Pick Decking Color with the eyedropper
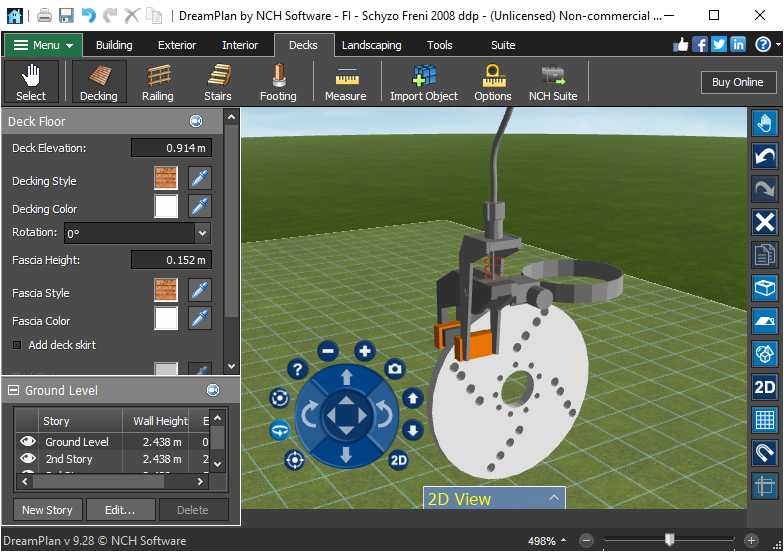The height and width of the screenshot is (552, 784). pos(200,207)
